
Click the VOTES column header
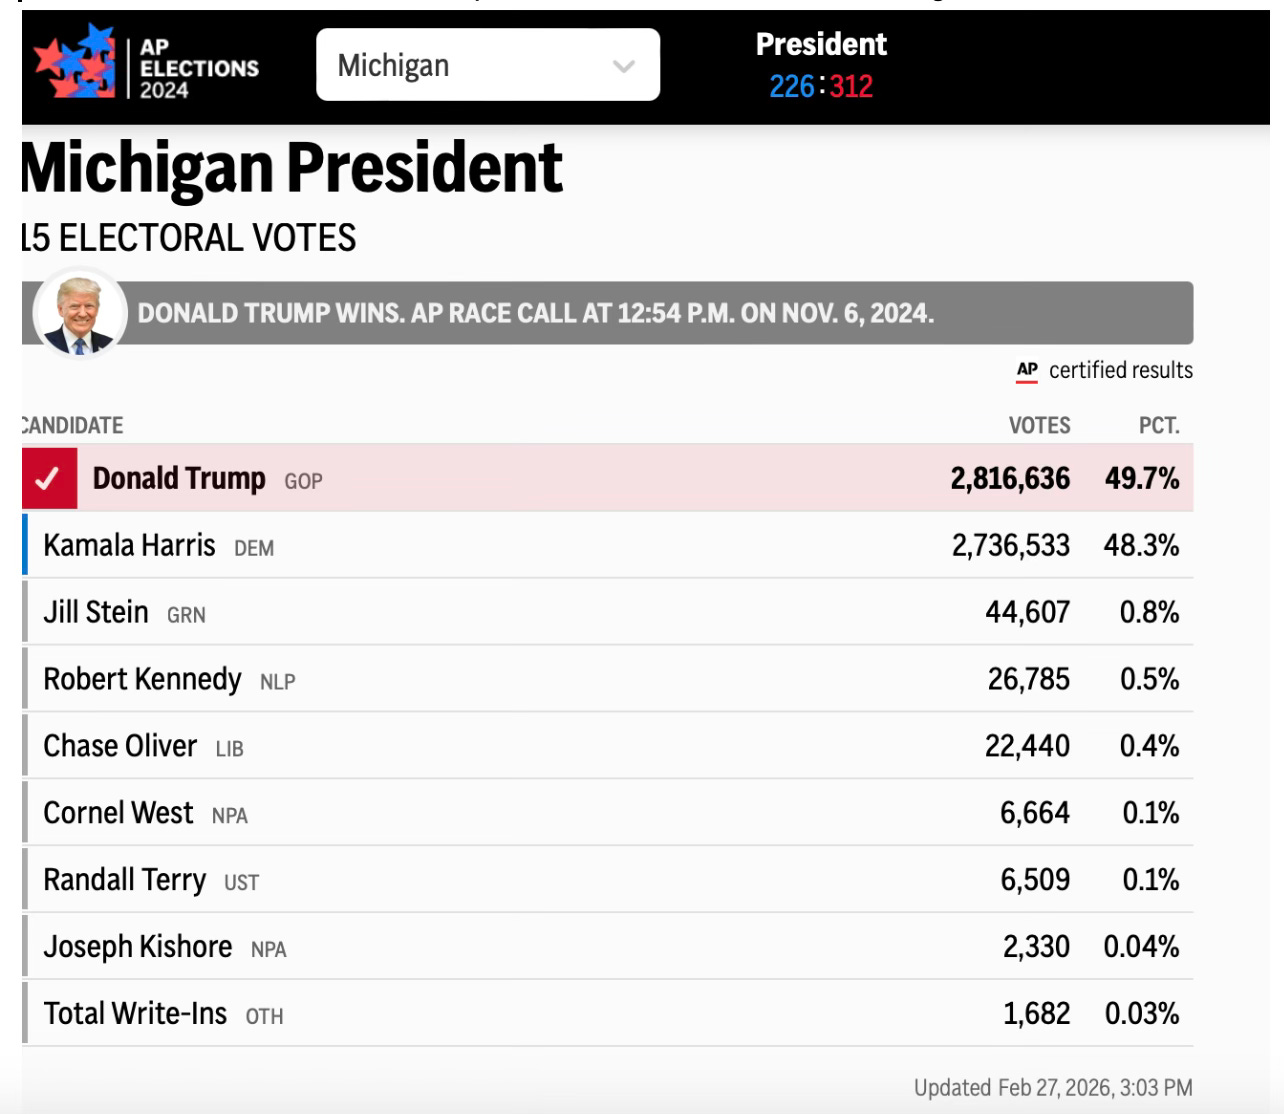coord(1039,425)
